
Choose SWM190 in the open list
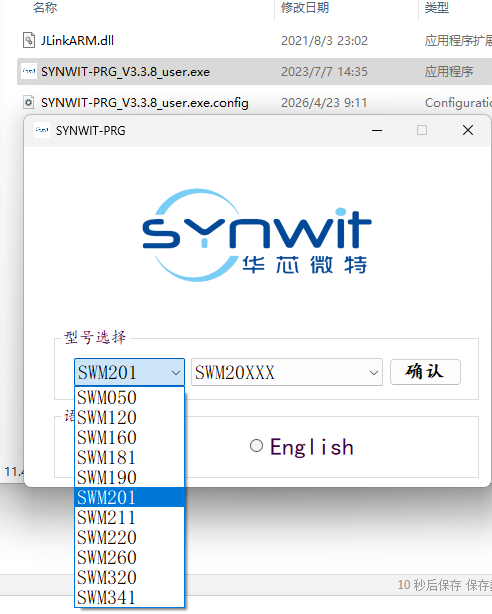(x=129, y=477)
